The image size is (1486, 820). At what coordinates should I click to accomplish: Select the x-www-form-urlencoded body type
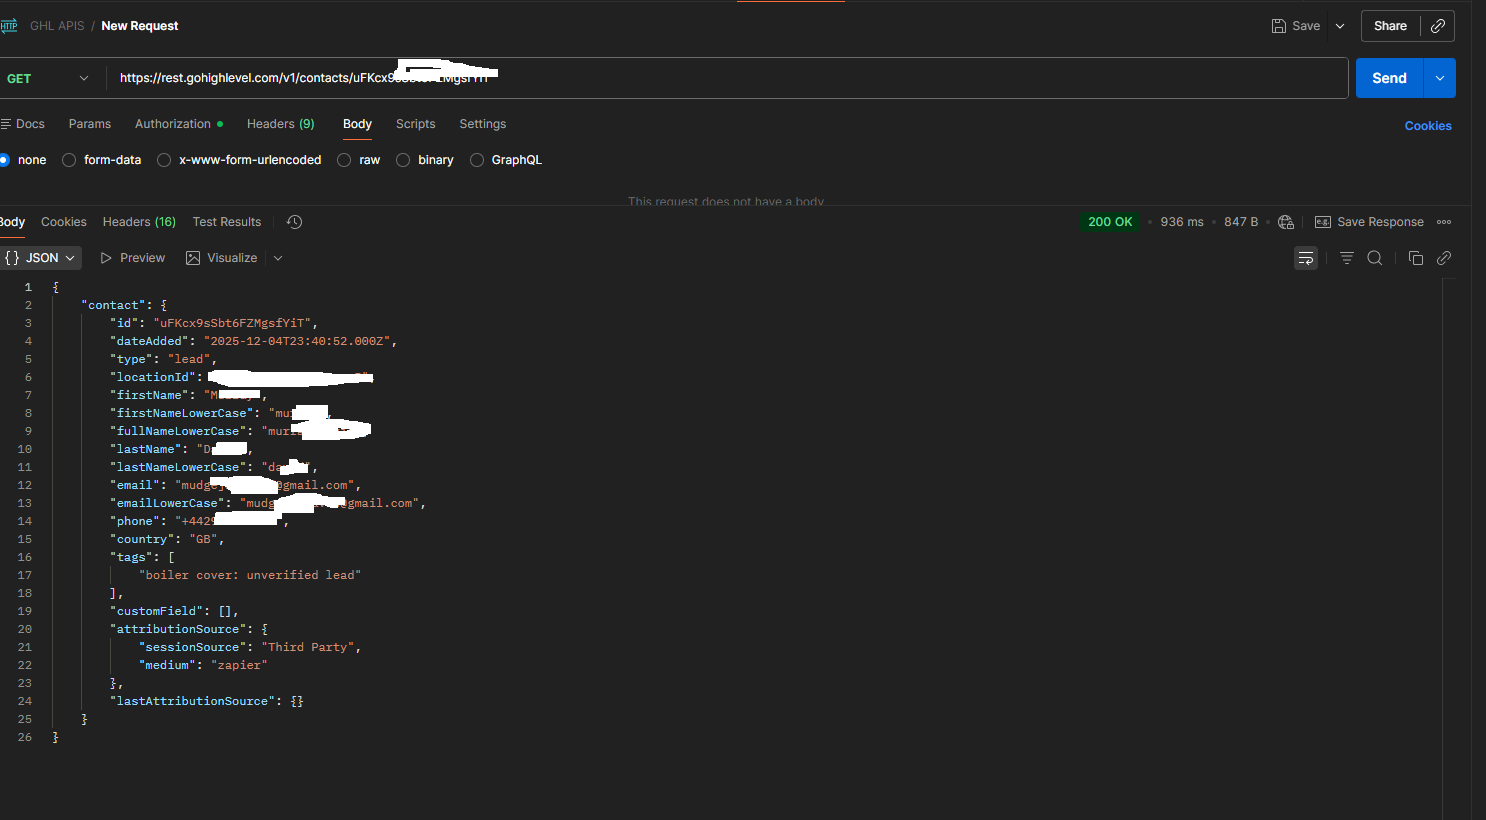click(240, 160)
